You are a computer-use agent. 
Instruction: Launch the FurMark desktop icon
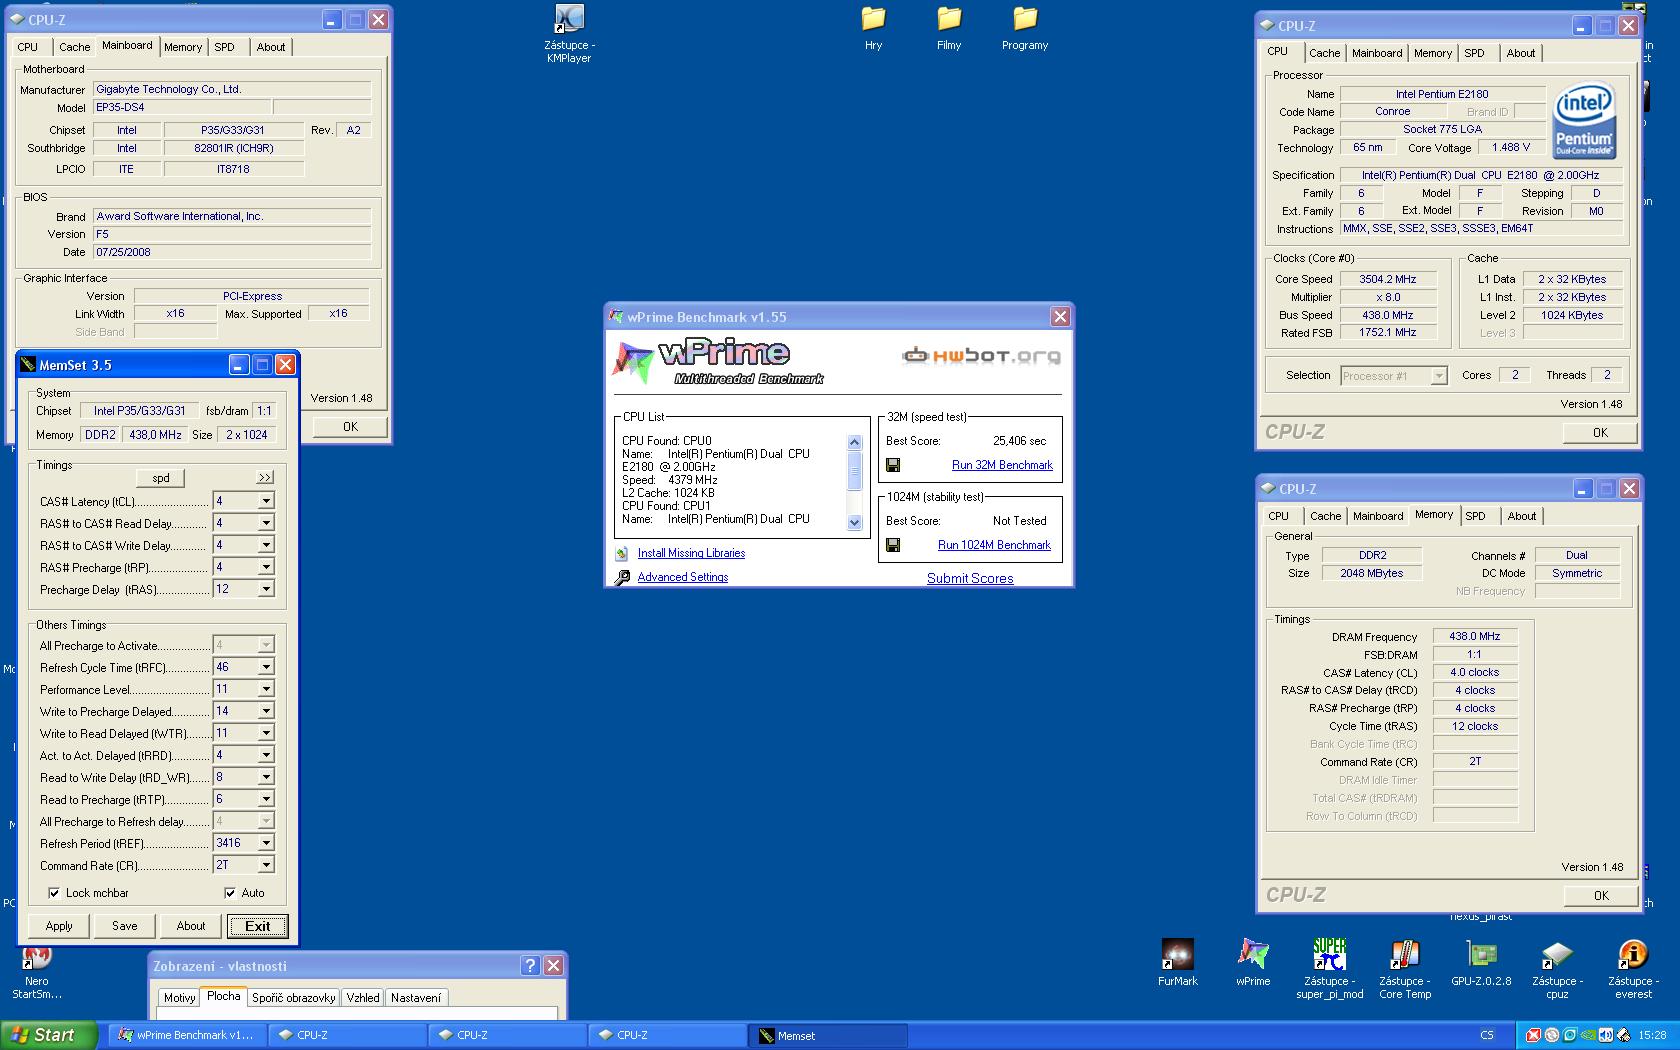coord(1177,954)
